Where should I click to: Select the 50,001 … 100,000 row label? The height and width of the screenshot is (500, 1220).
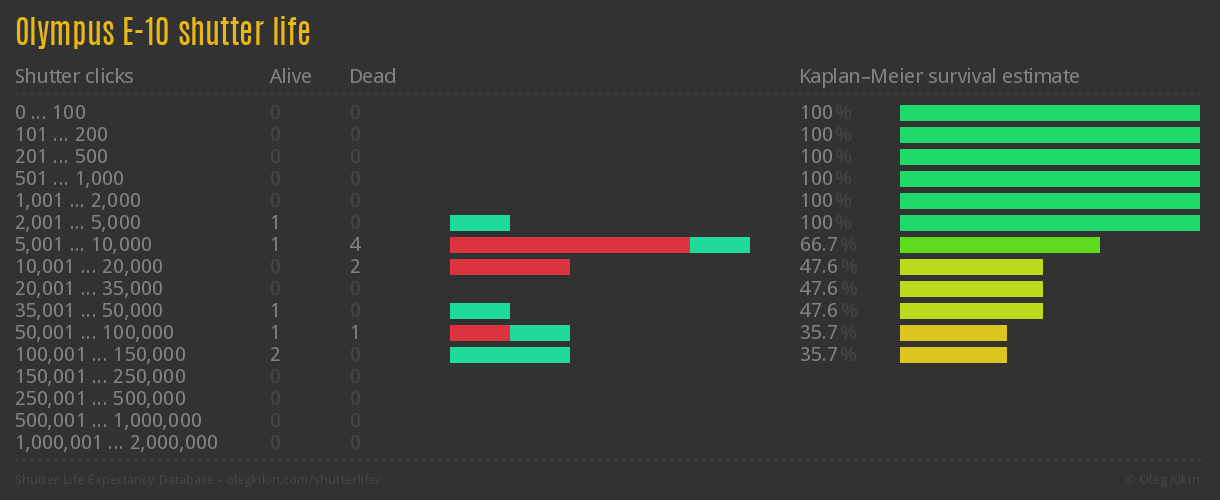pyautogui.click(x=94, y=333)
